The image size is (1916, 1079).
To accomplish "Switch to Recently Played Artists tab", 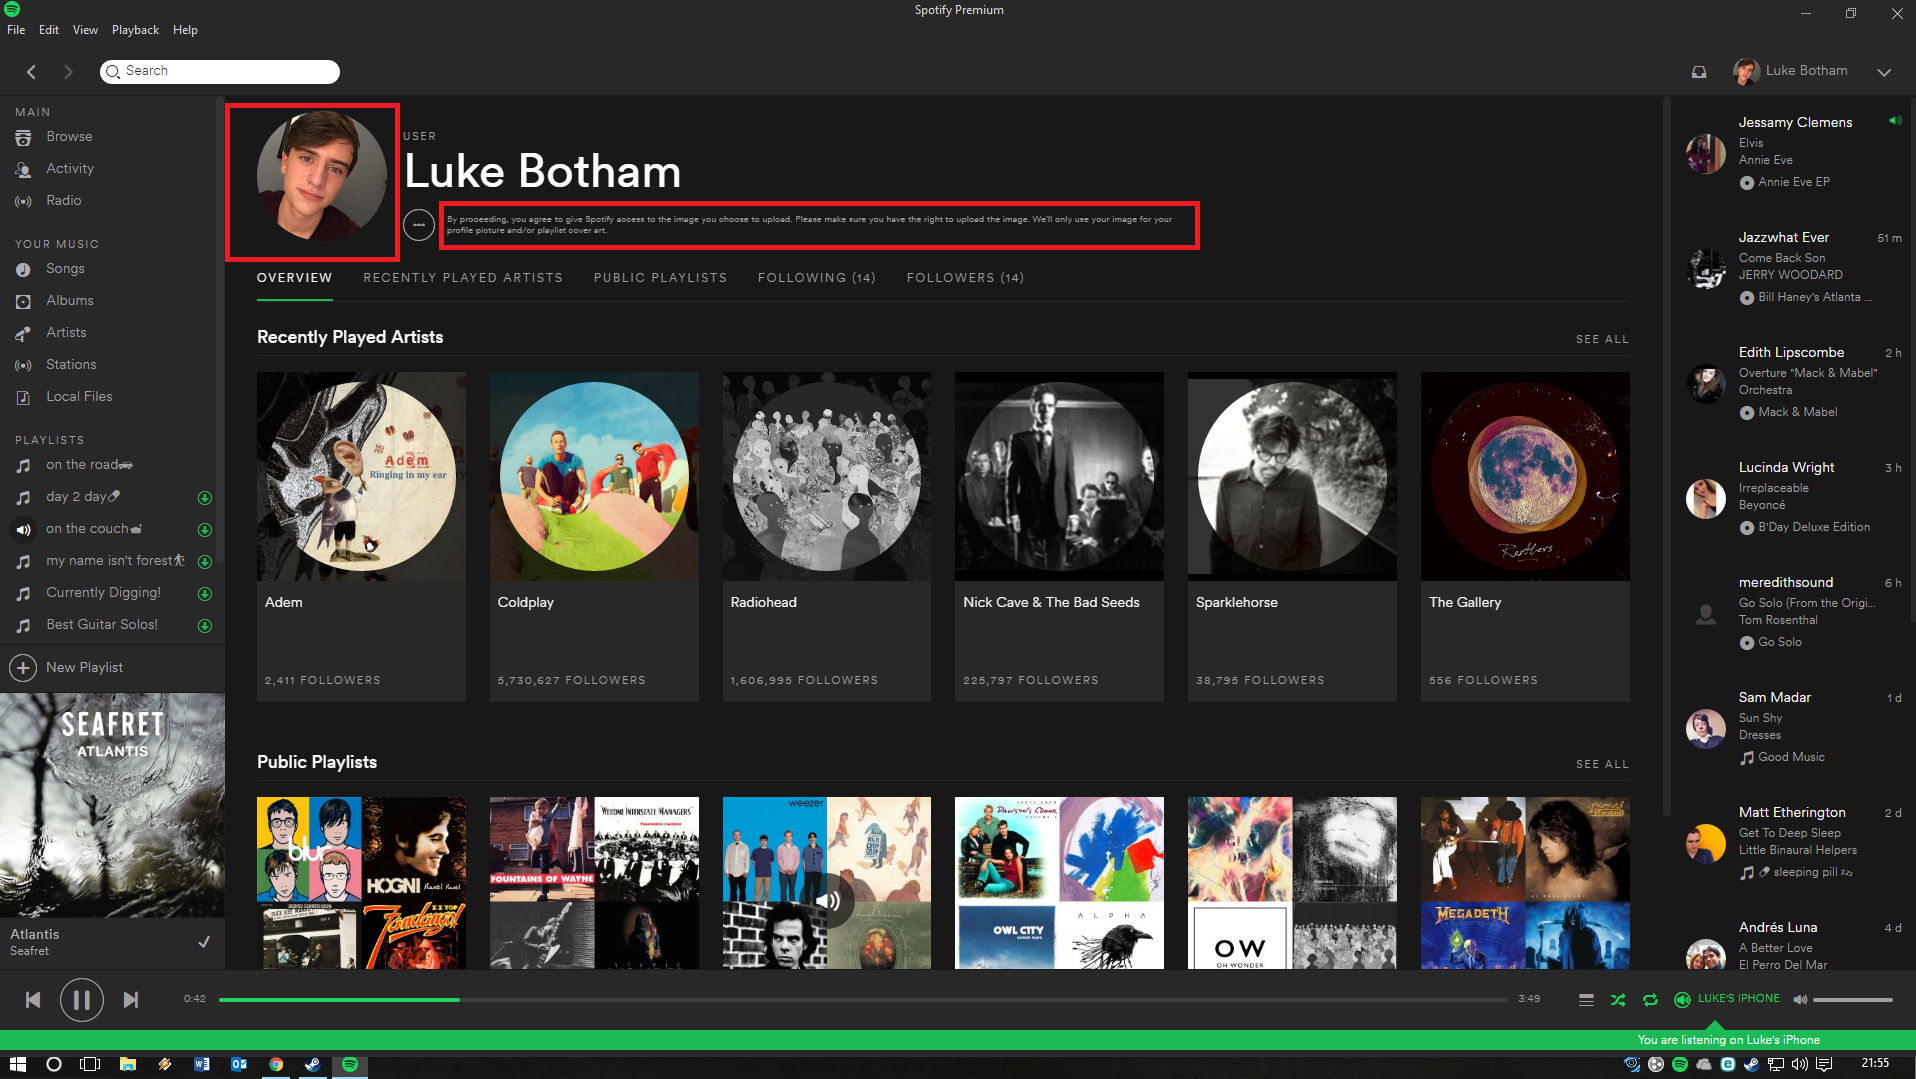I will click(x=463, y=278).
